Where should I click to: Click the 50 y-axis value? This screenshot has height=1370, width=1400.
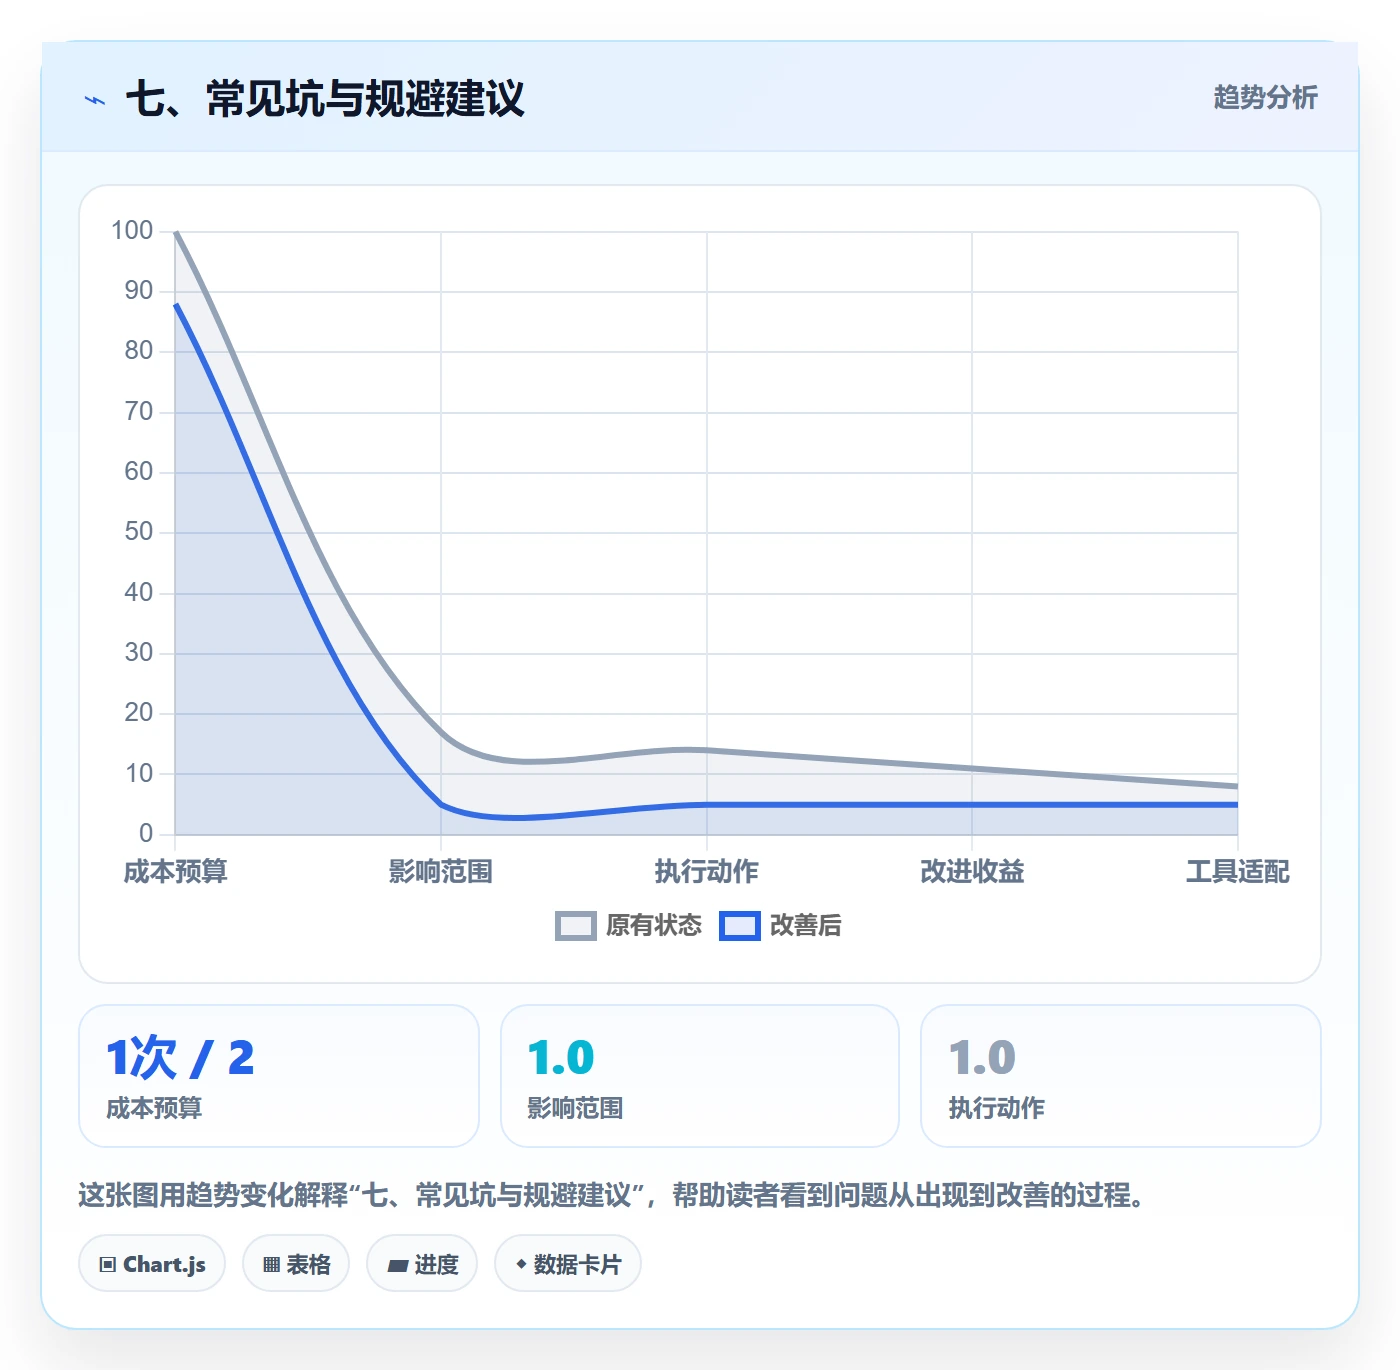[x=139, y=532]
